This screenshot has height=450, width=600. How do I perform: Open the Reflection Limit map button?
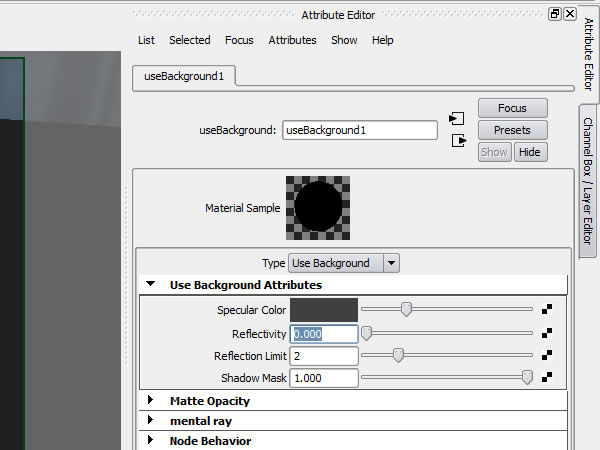pyautogui.click(x=547, y=355)
